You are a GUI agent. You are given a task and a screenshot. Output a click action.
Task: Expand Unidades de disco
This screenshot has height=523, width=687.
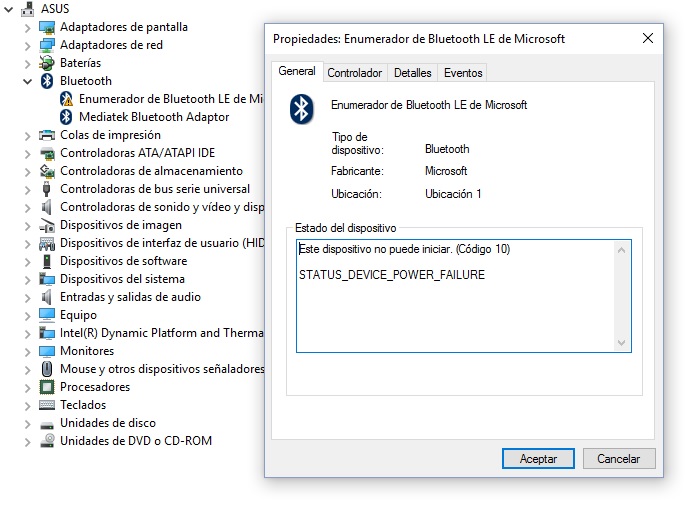tap(27, 423)
